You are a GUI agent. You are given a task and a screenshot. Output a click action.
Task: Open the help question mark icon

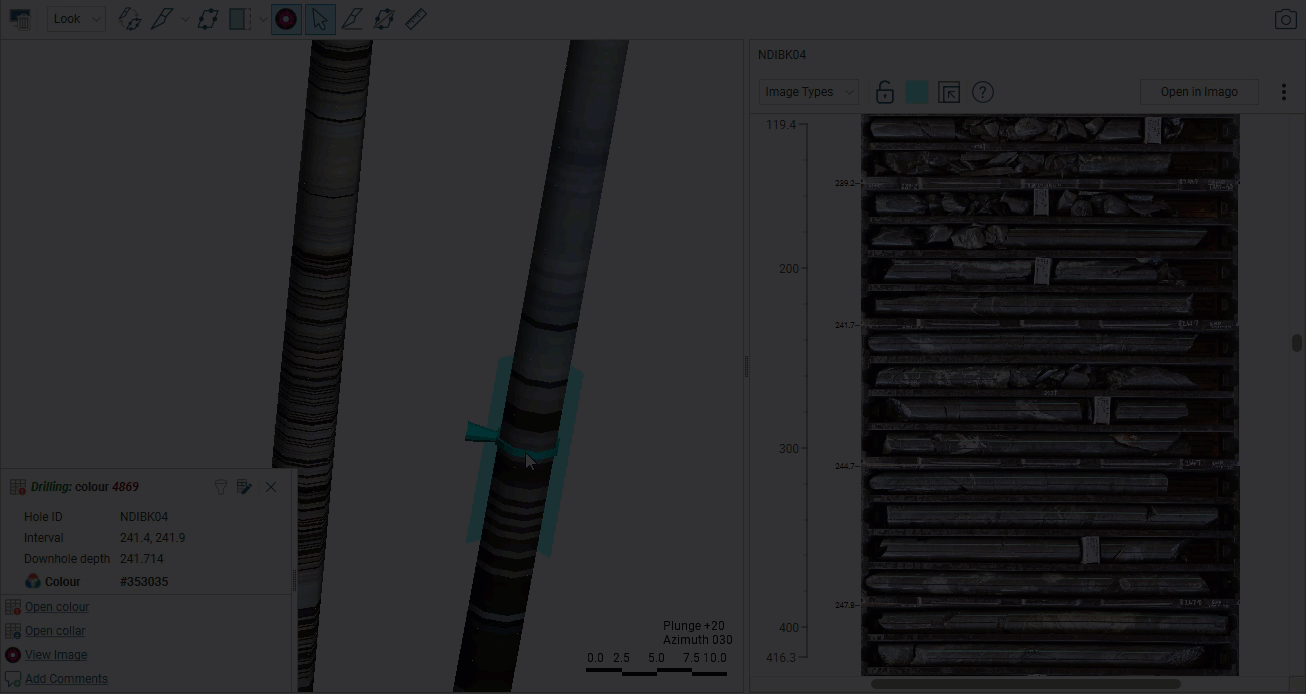pyautogui.click(x=983, y=92)
